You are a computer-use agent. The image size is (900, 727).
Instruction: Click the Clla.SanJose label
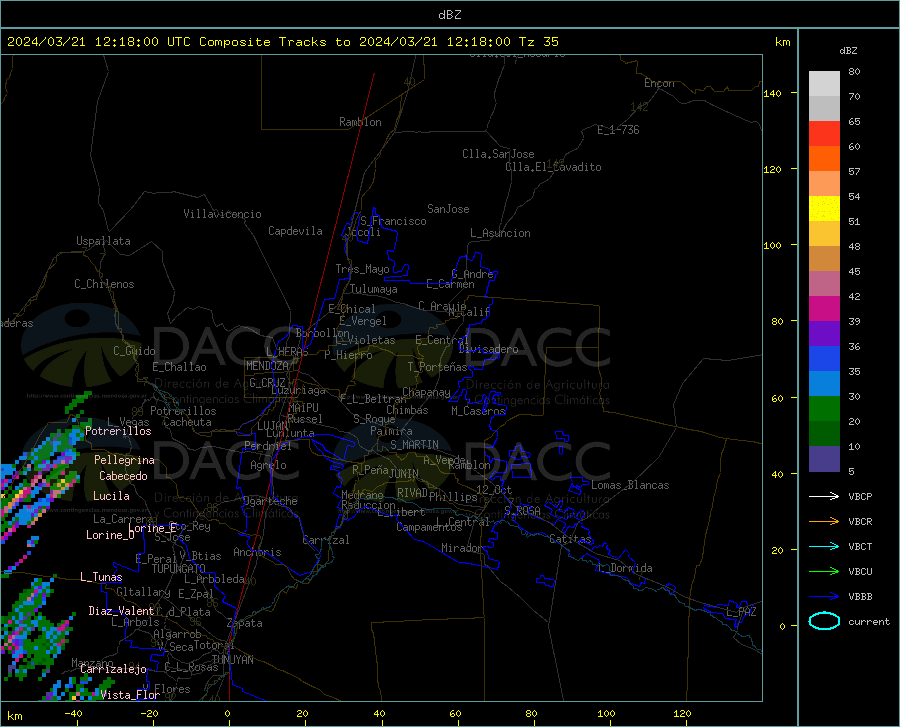(498, 154)
